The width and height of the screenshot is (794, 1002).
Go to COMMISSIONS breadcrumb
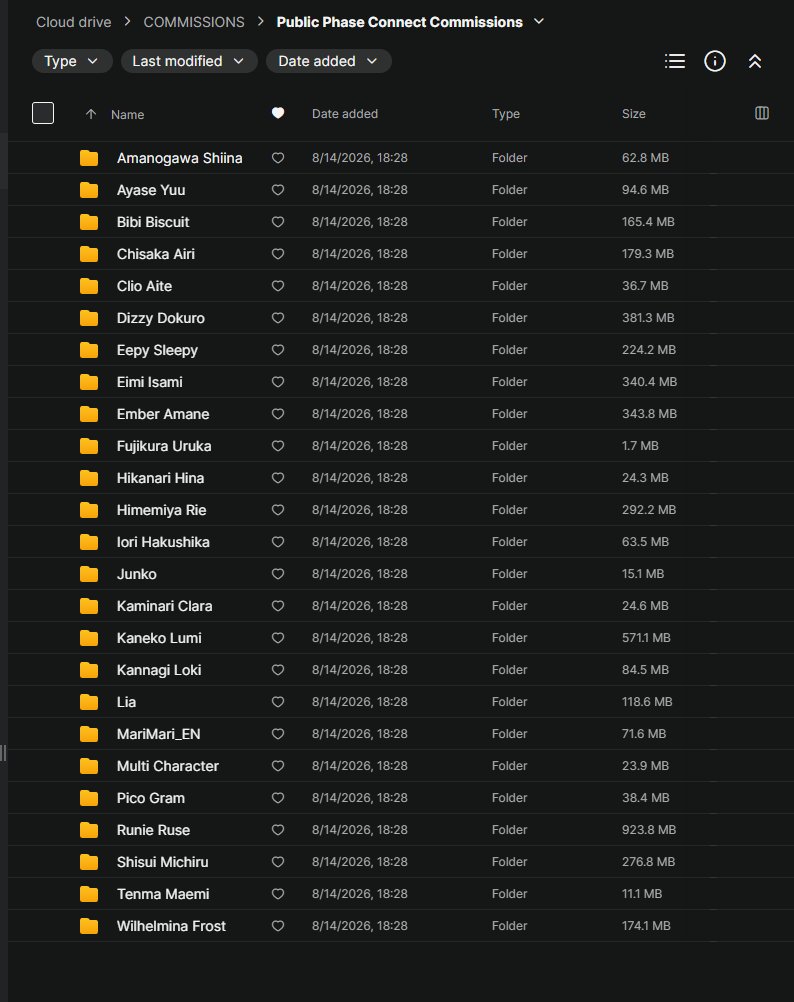[x=194, y=22]
